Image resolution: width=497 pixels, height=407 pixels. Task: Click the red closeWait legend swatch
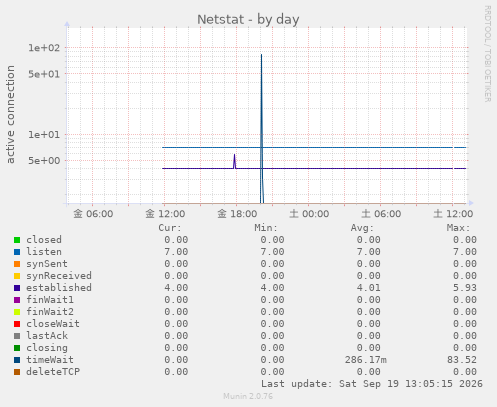coord(17,324)
